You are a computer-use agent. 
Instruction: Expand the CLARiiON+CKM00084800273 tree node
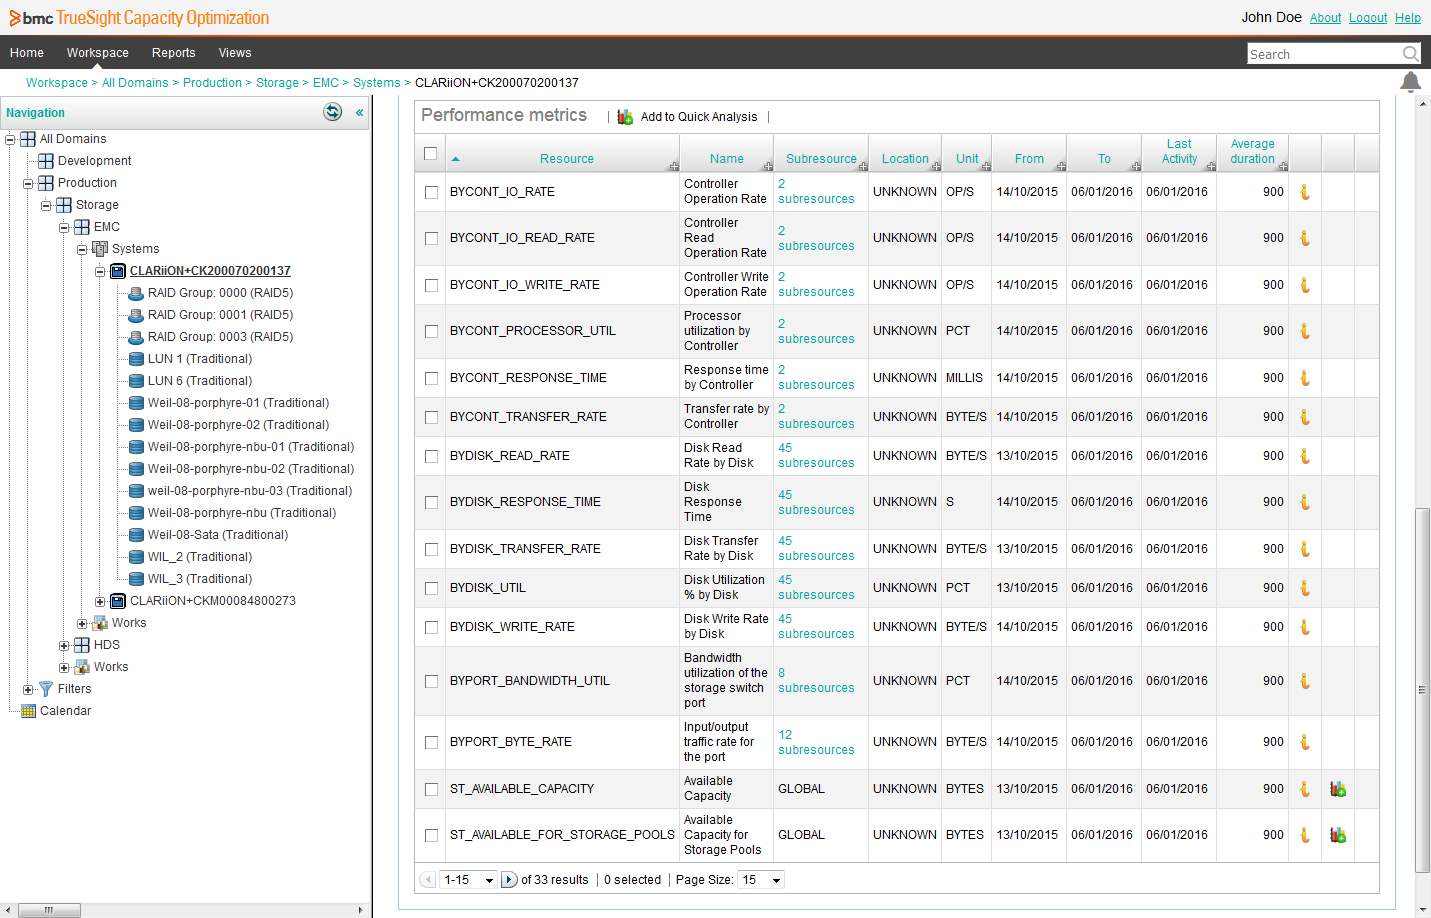click(100, 601)
